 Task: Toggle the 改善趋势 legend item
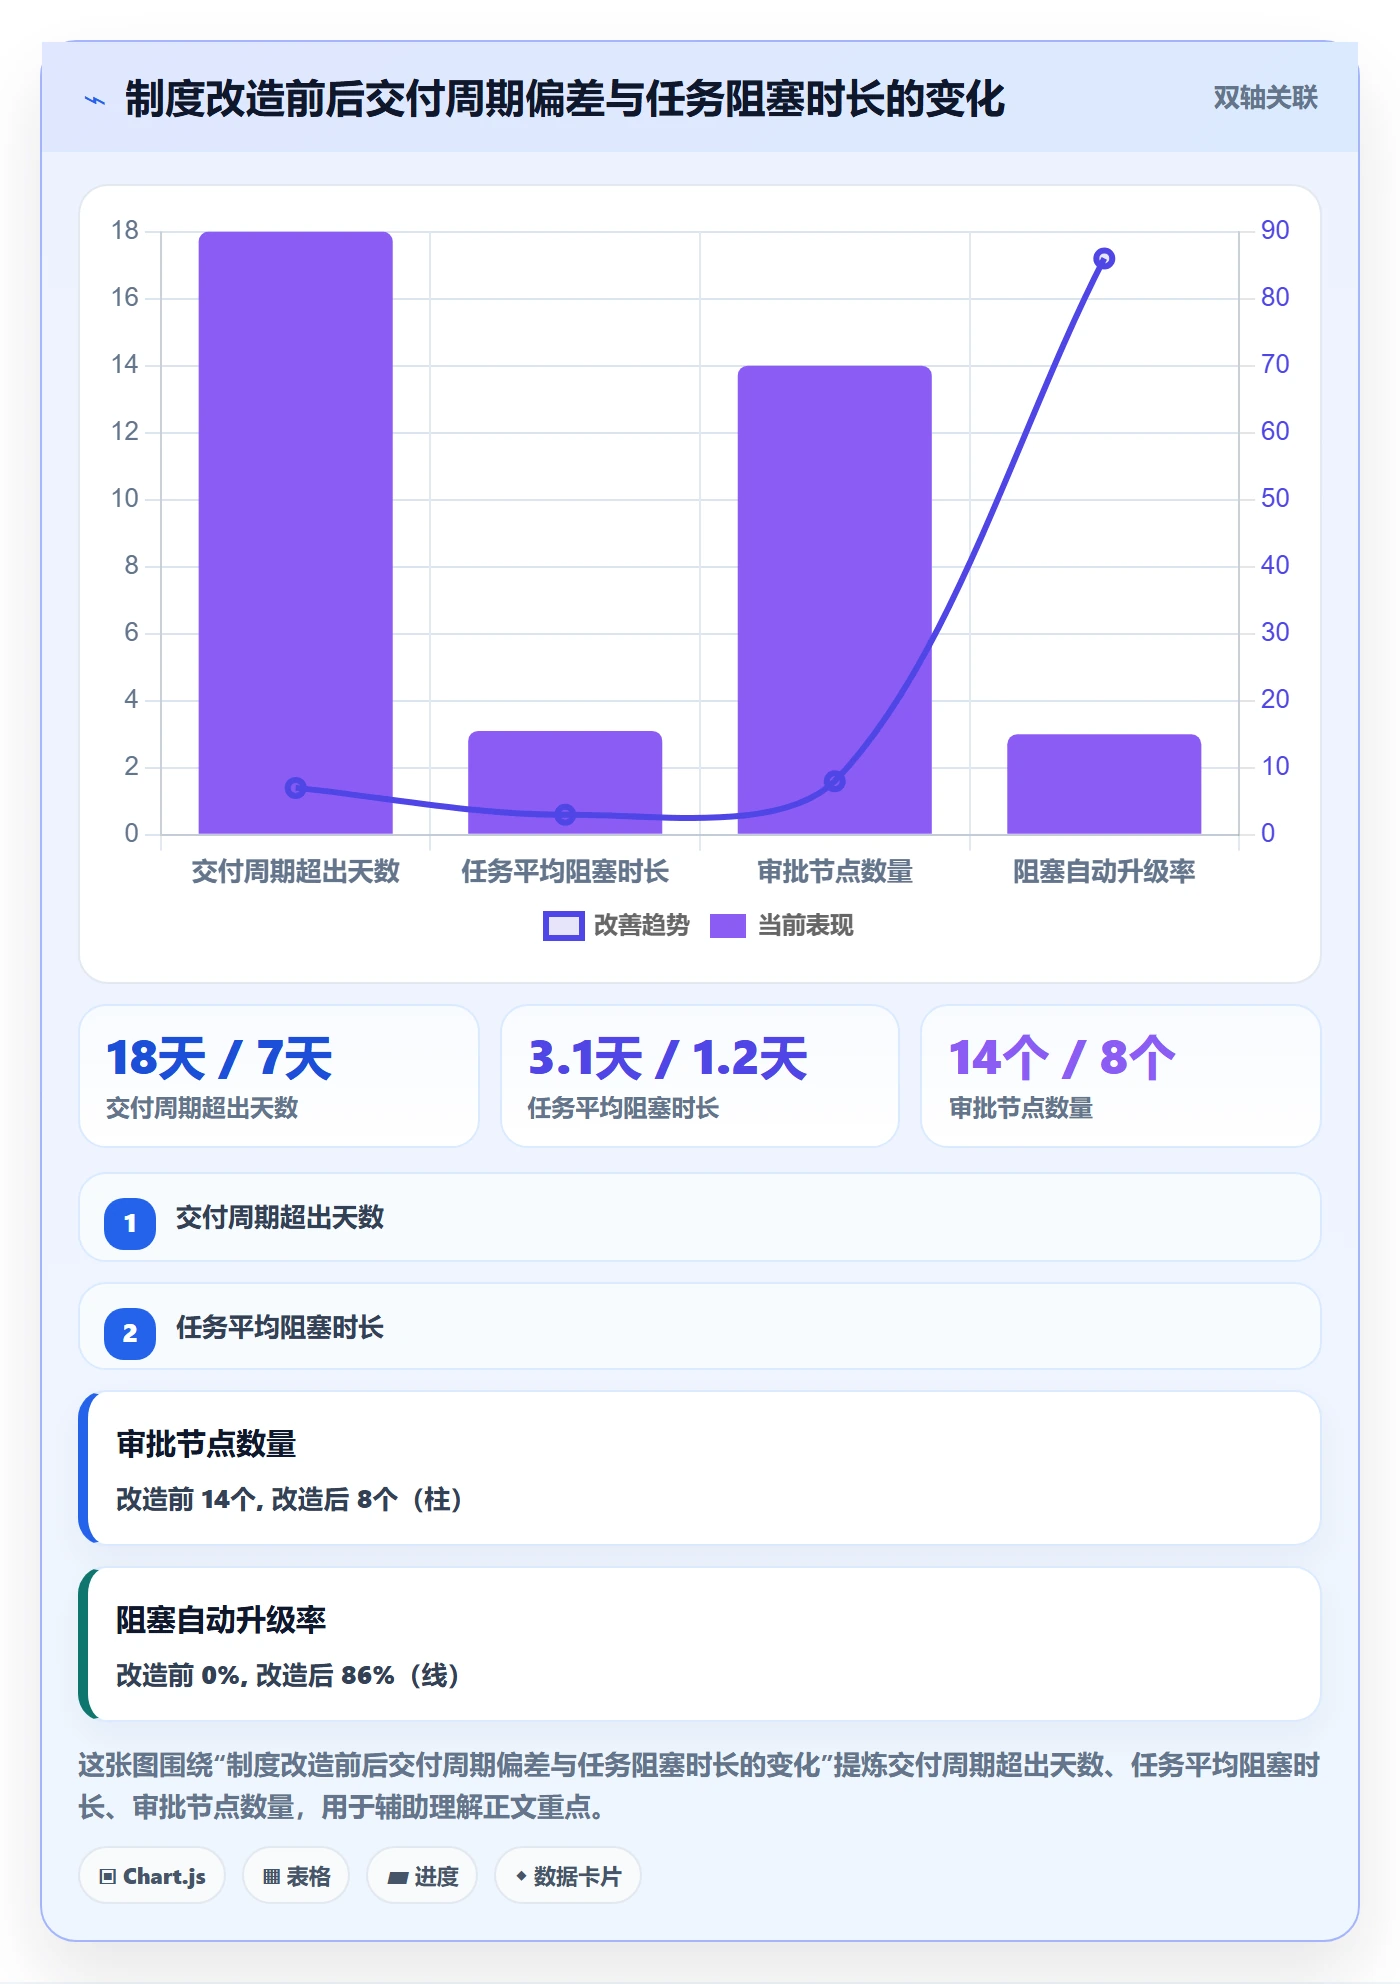click(x=616, y=926)
